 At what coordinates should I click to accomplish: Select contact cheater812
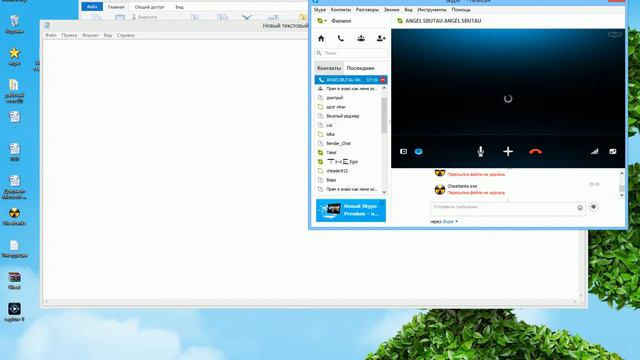(337, 171)
